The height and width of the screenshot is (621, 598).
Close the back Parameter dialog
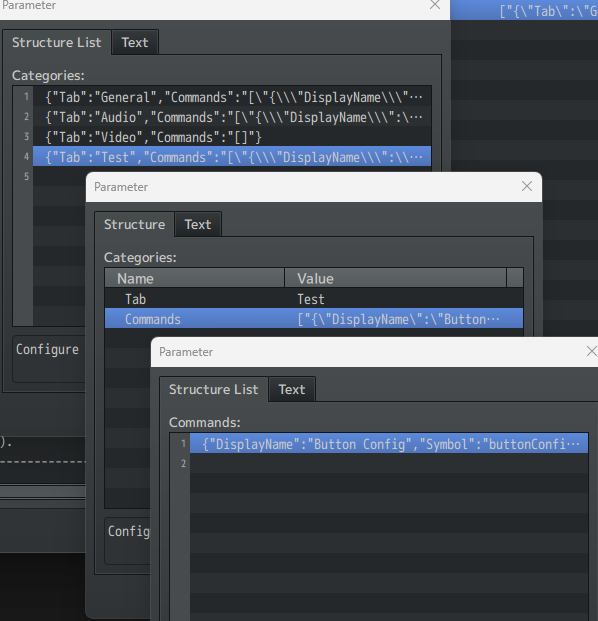coord(435,5)
